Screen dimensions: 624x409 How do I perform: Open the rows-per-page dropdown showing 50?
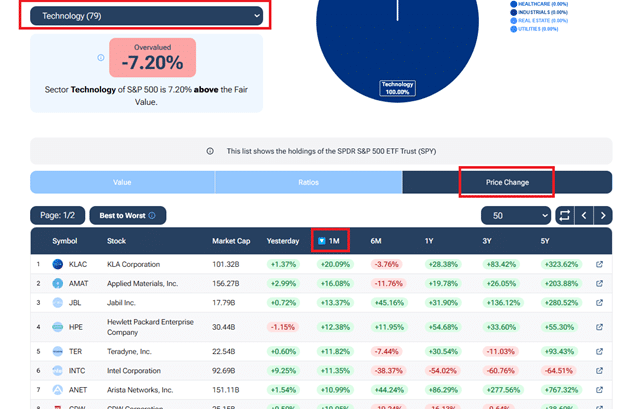[x=515, y=215]
